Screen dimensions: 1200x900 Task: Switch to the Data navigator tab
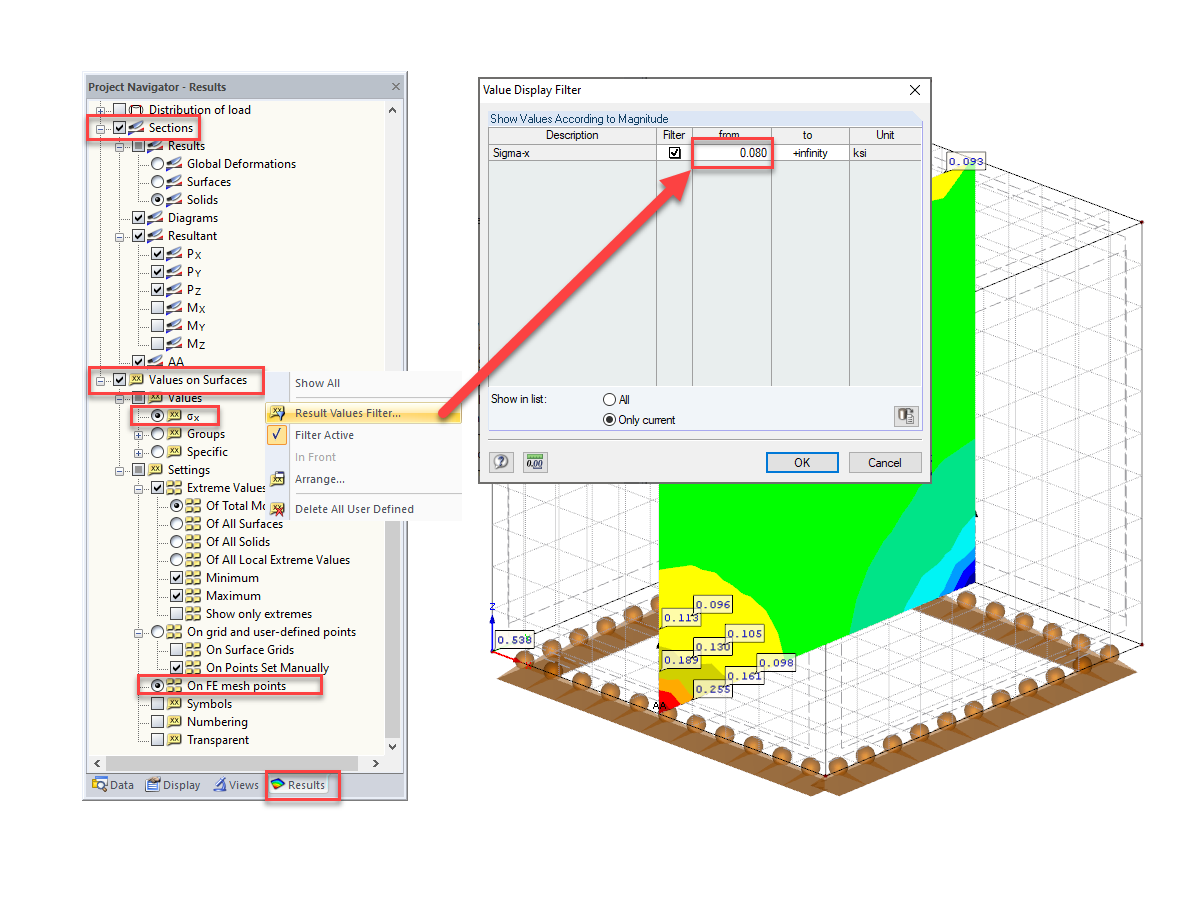113,785
